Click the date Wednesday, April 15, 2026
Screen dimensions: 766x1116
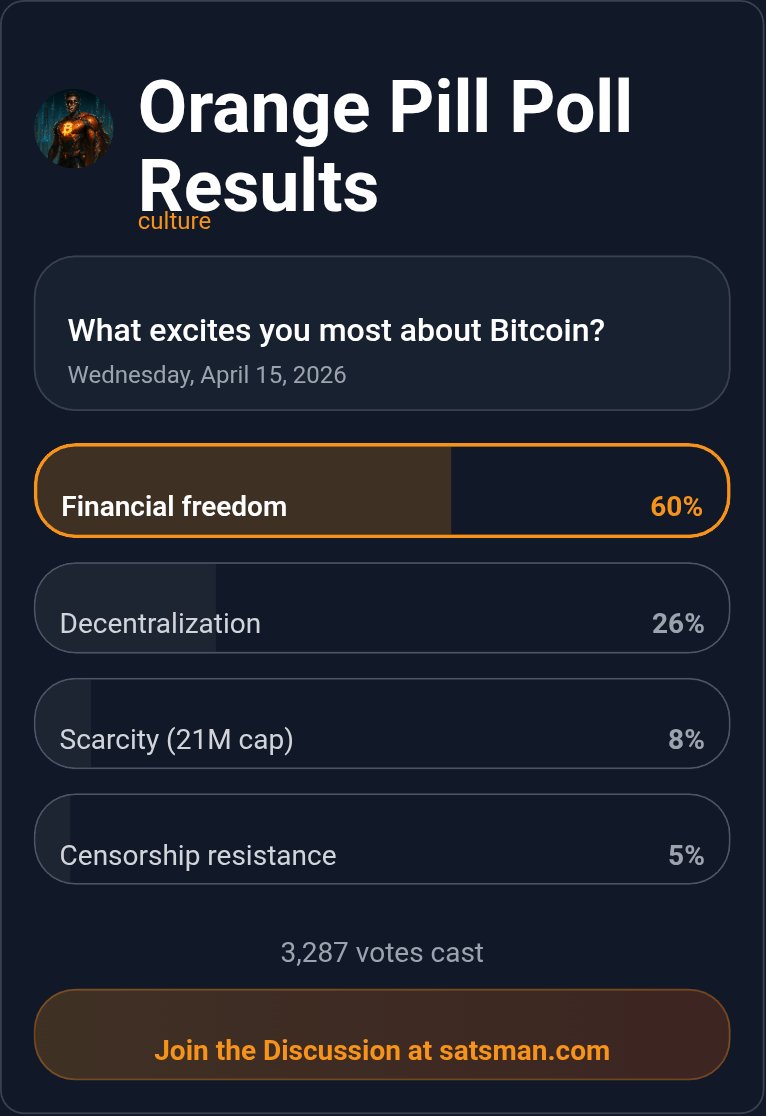[x=207, y=375]
